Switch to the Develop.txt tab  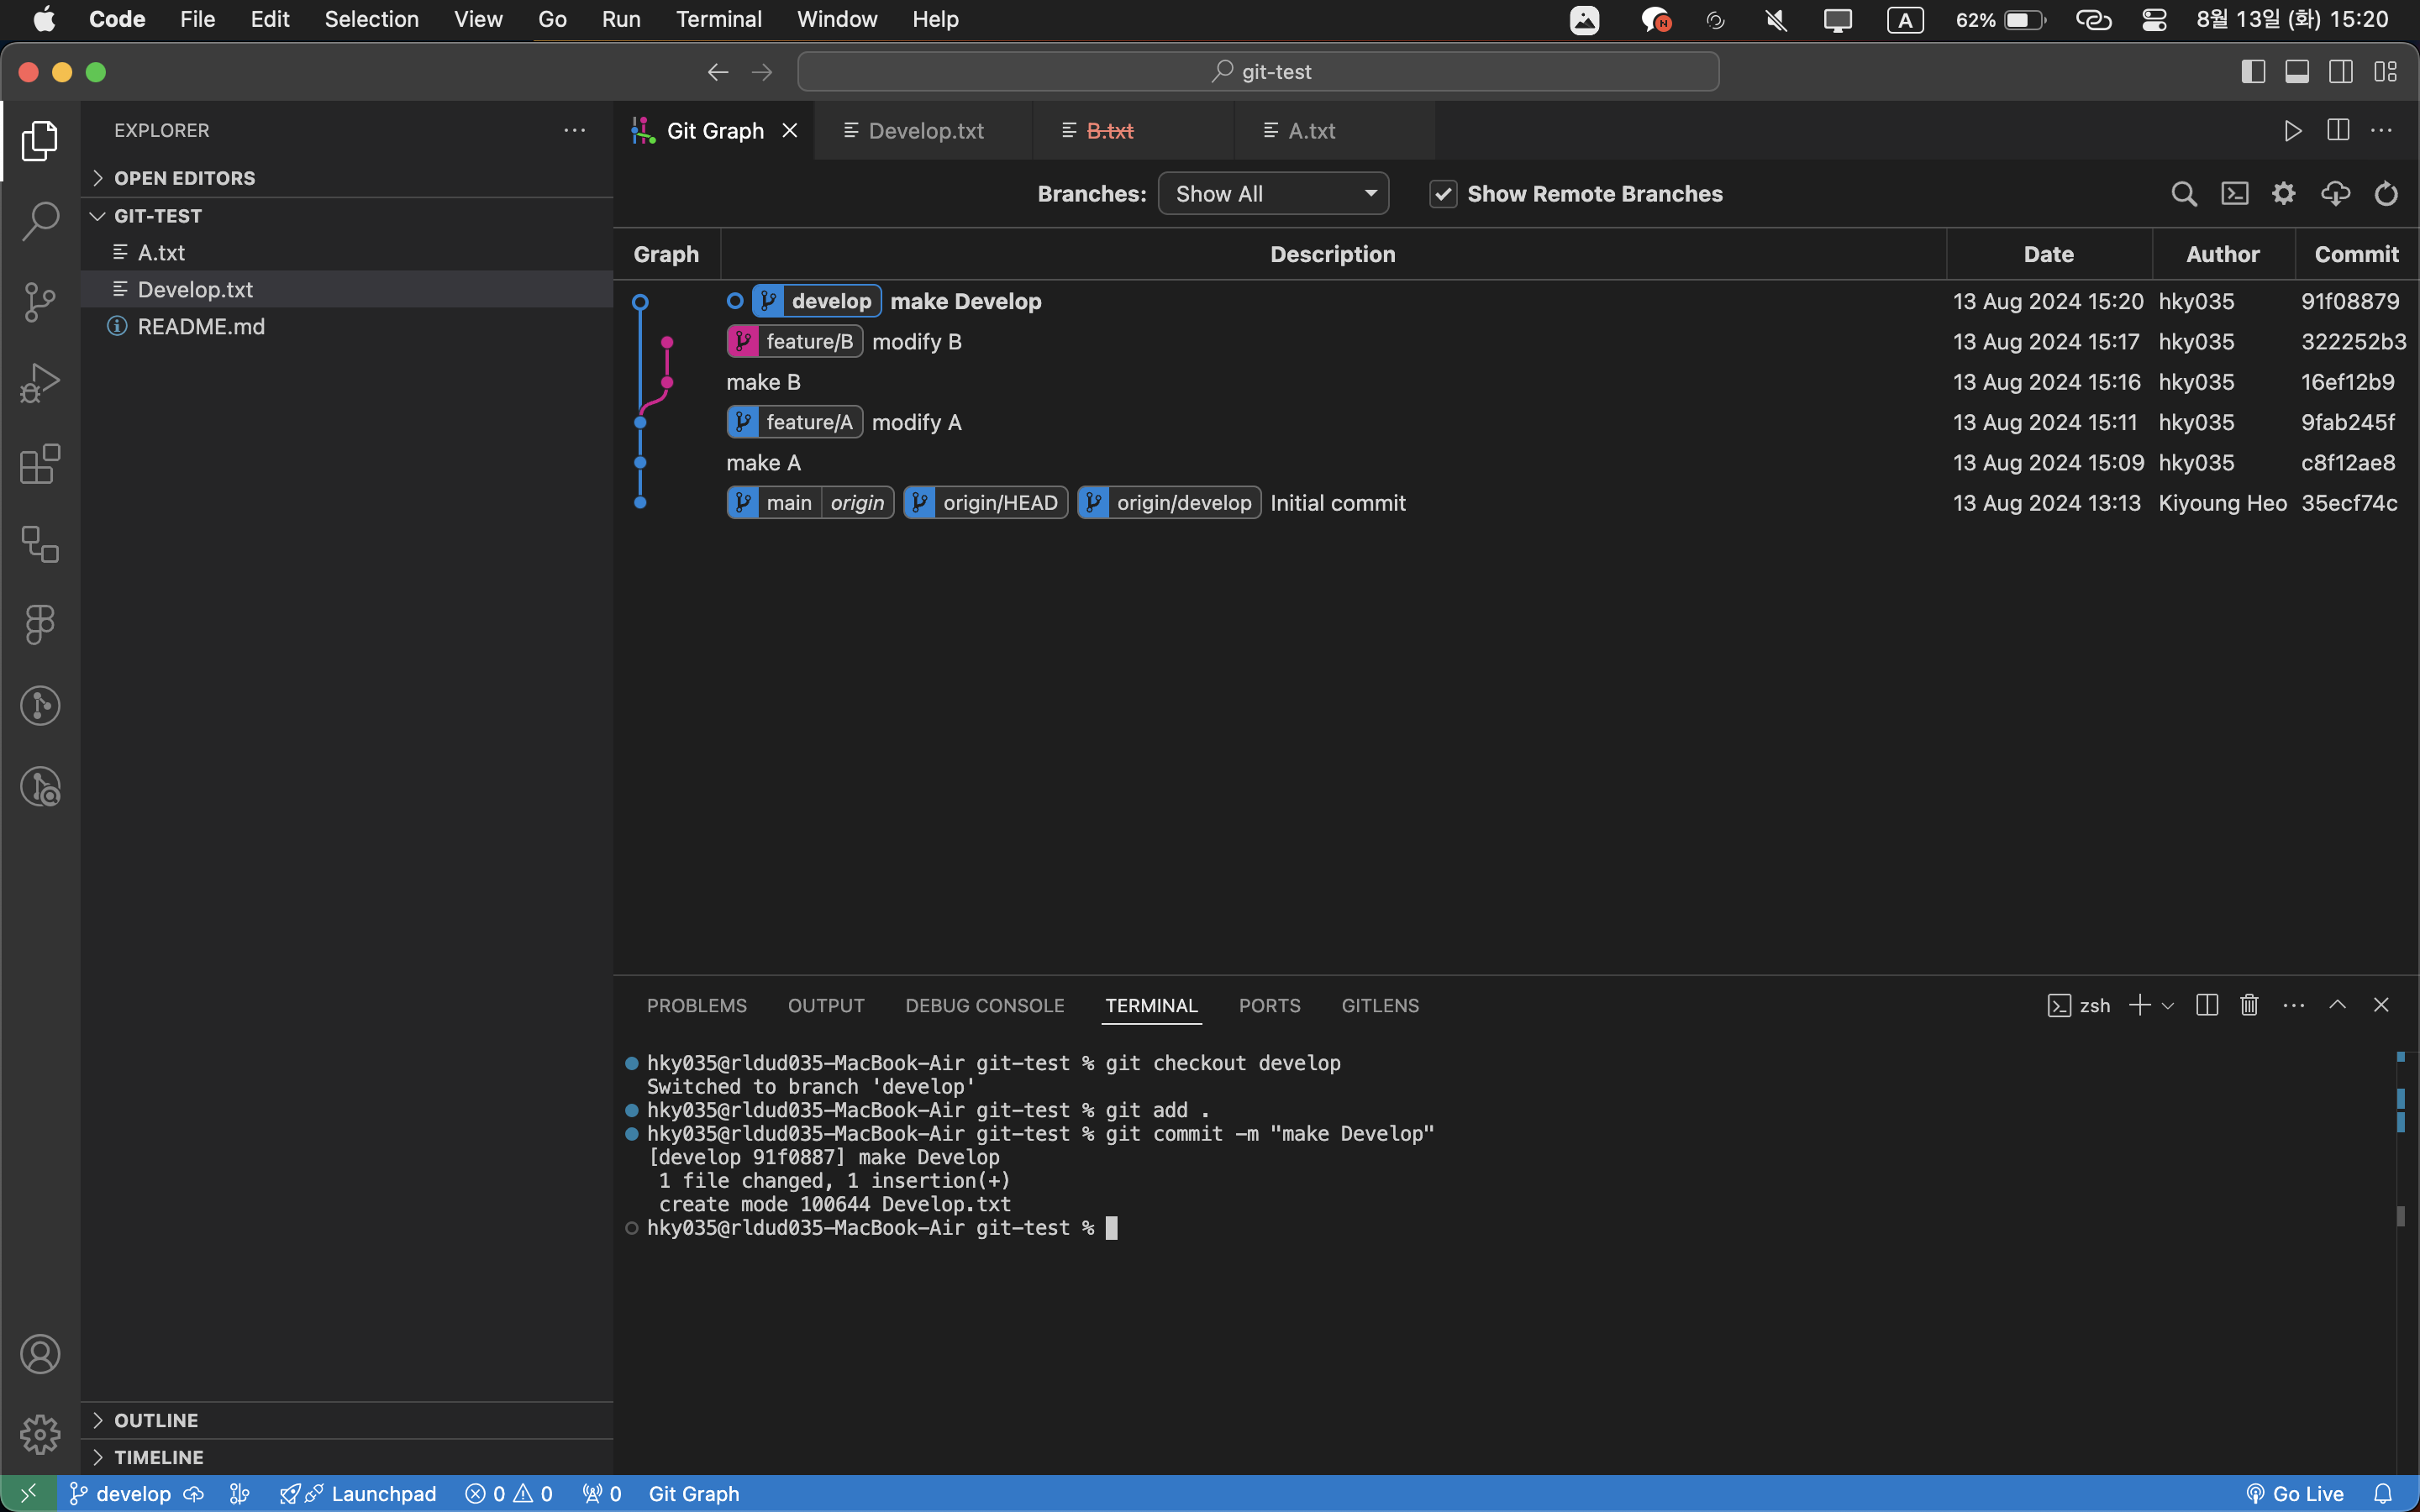pyautogui.click(x=925, y=131)
